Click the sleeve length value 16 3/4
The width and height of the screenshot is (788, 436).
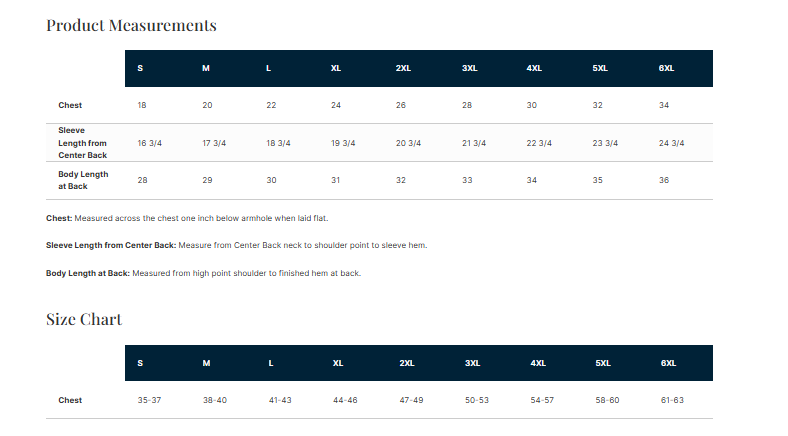[150, 143]
